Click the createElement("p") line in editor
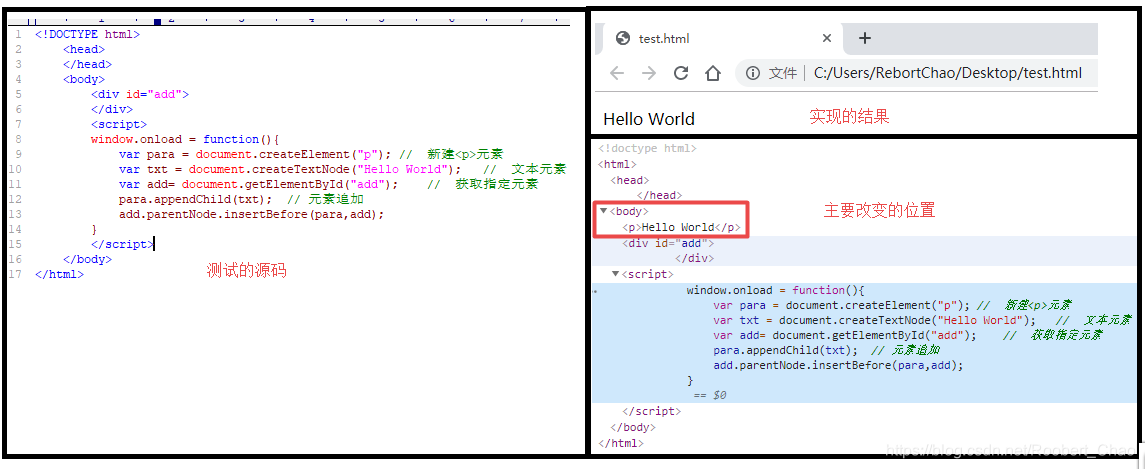The width and height of the screenshot is (1145, 469). 311,154
